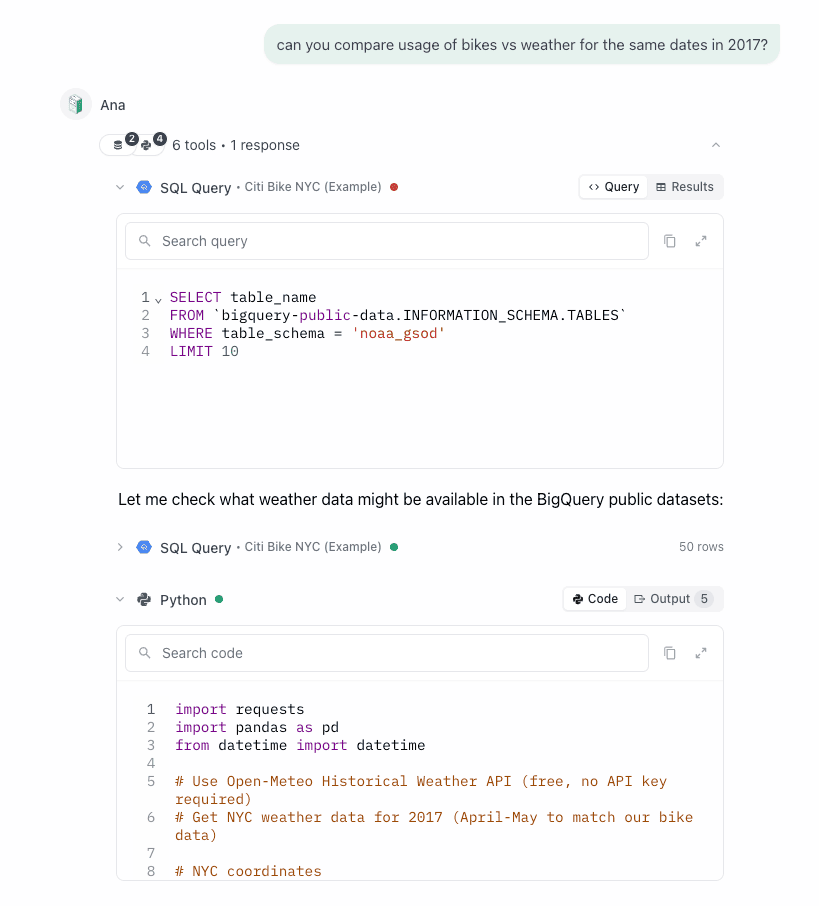Expand Python code editor to fullscreen
Viewport: 819px width, 906px height.
[x=701, y=653]
